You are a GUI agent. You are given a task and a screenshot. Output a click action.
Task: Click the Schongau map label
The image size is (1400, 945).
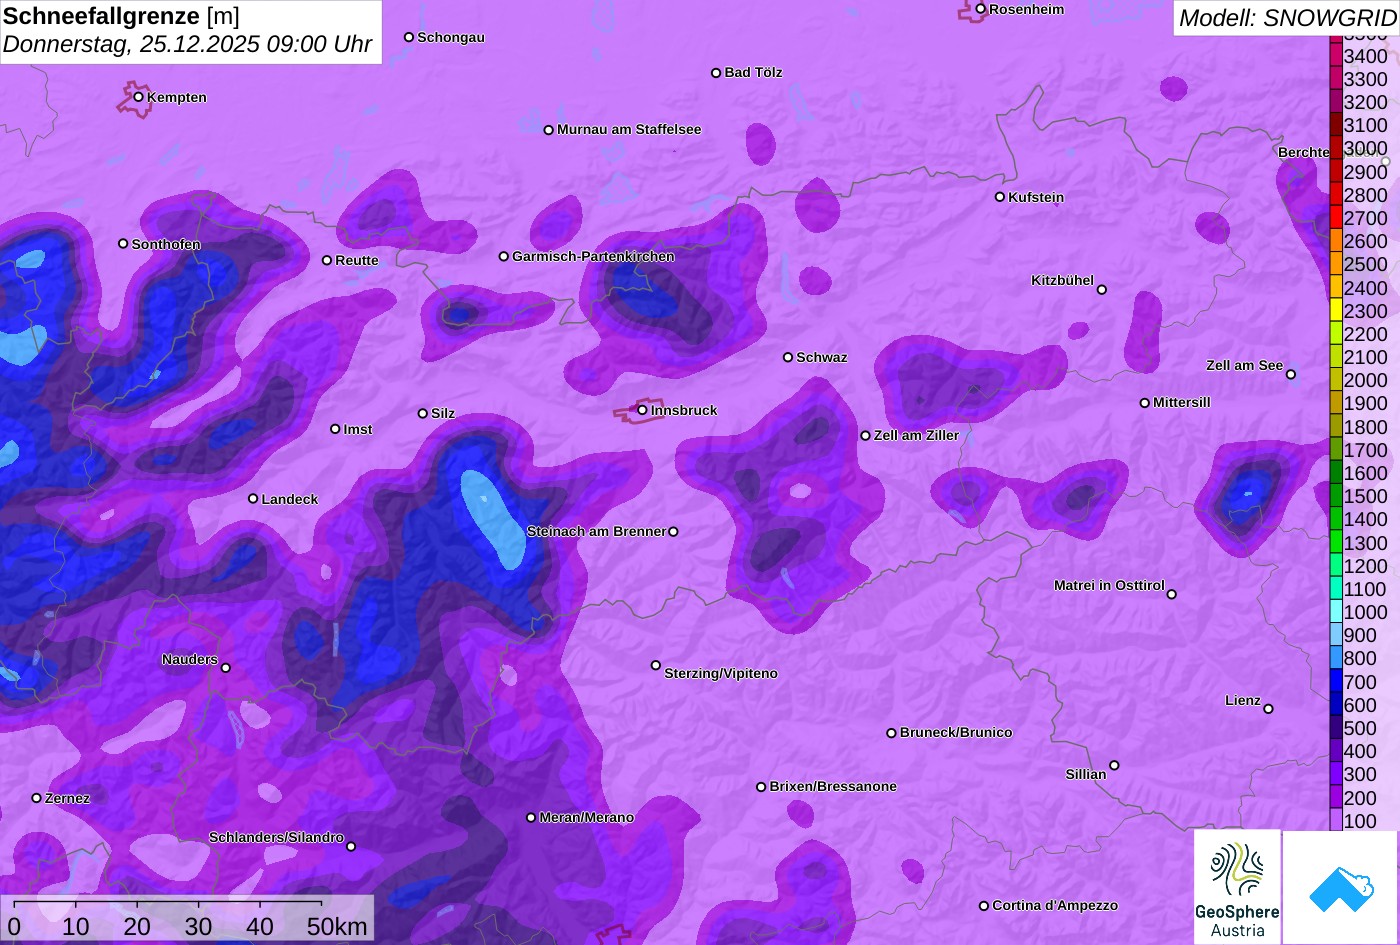tap(451, 37)
